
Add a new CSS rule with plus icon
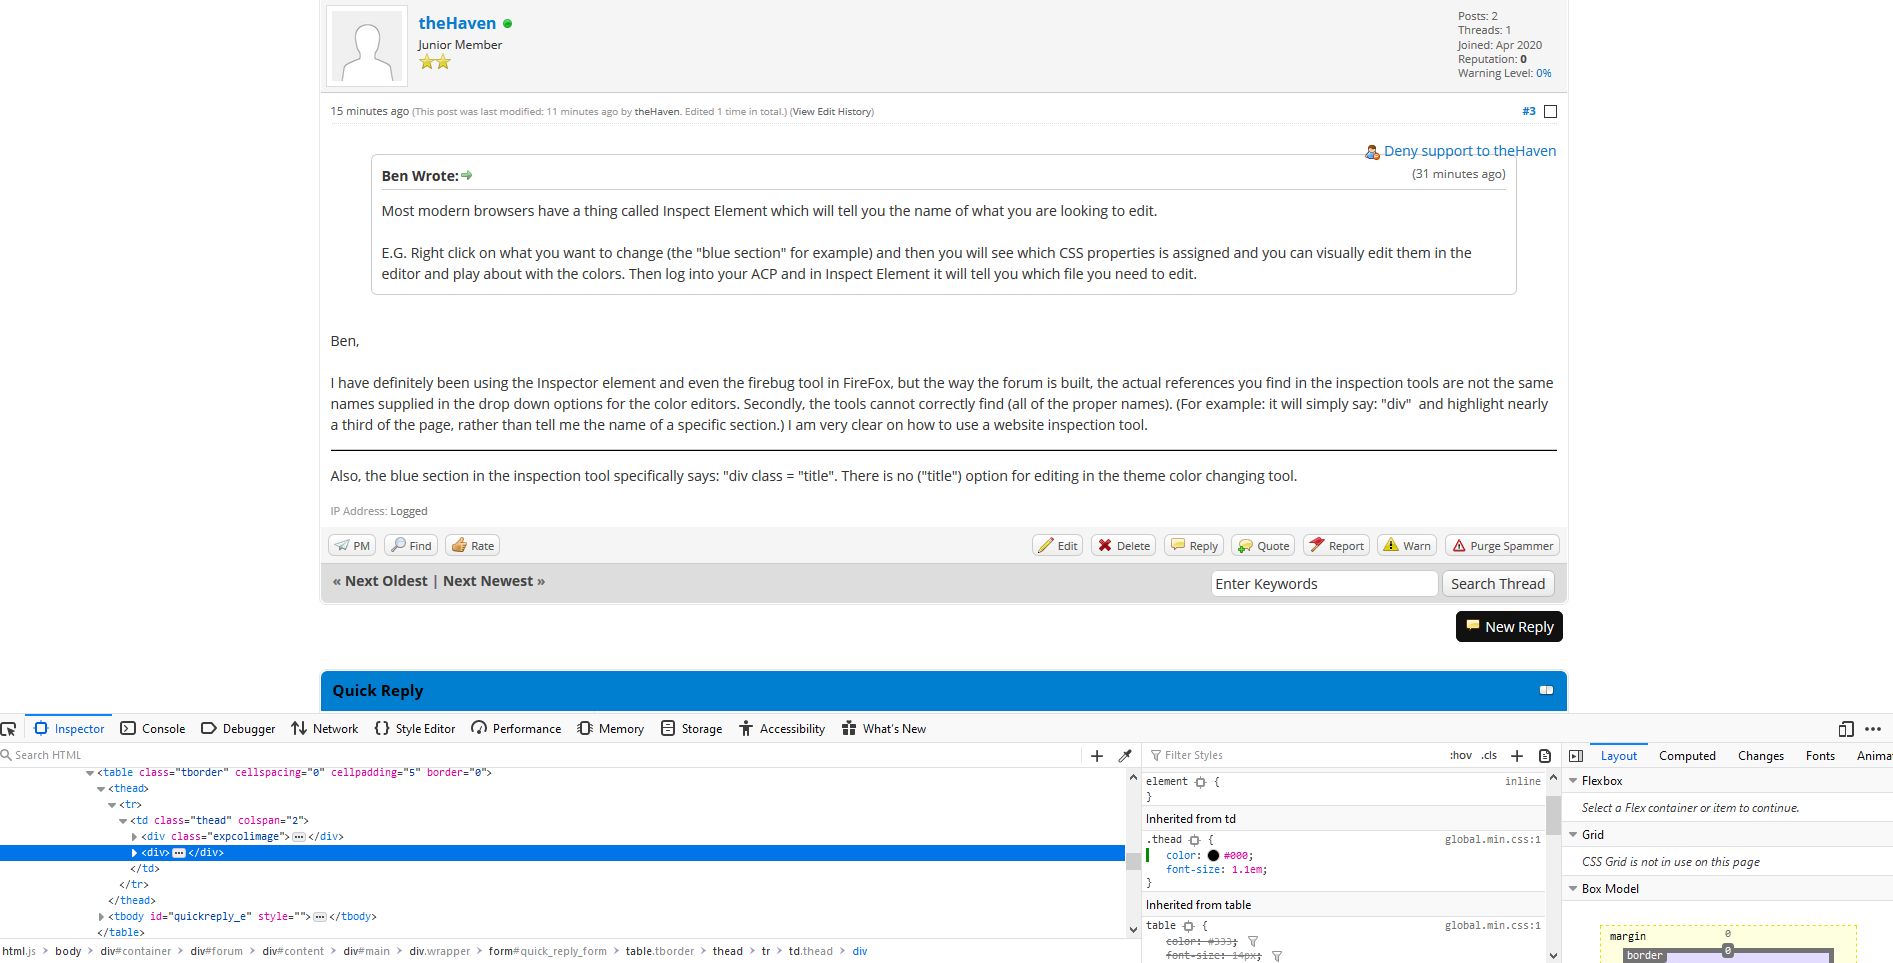[x=1517, y=756]
